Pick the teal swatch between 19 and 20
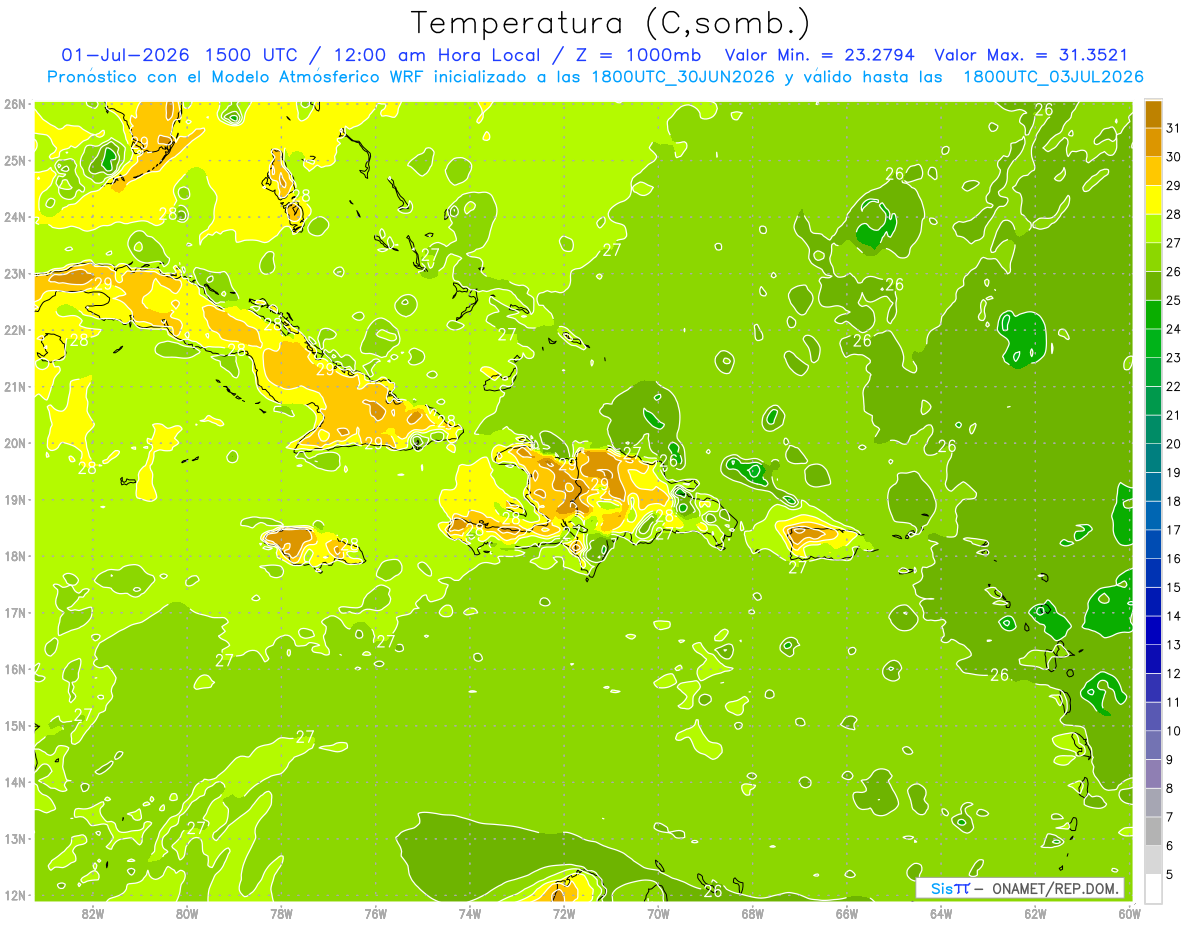Screen dimensions: 1200x927 tap(1153, 459)
